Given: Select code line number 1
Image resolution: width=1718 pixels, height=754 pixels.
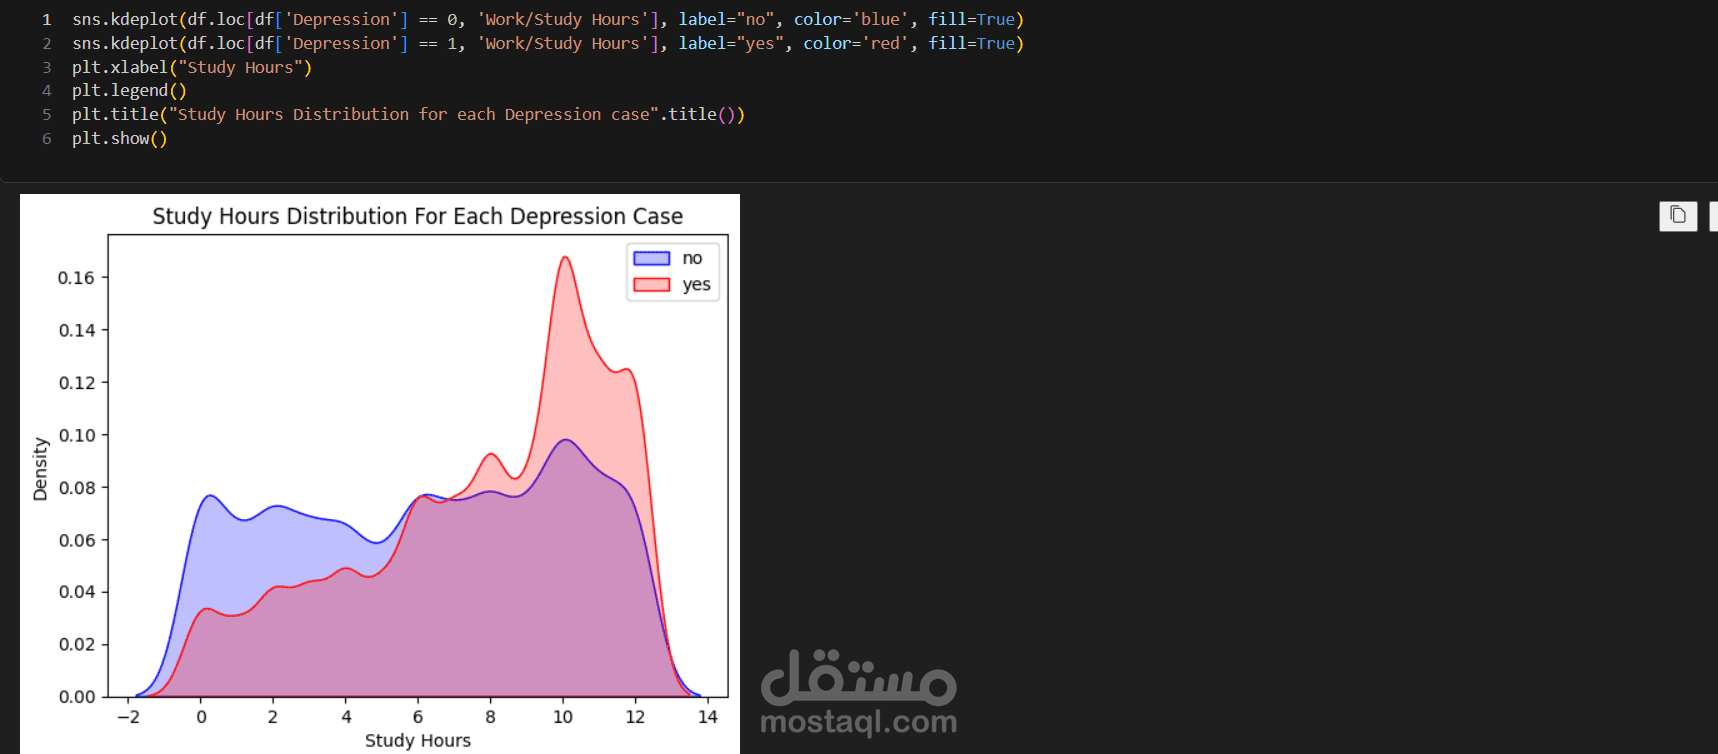Looking at the screenshot, I should point(46,20).
